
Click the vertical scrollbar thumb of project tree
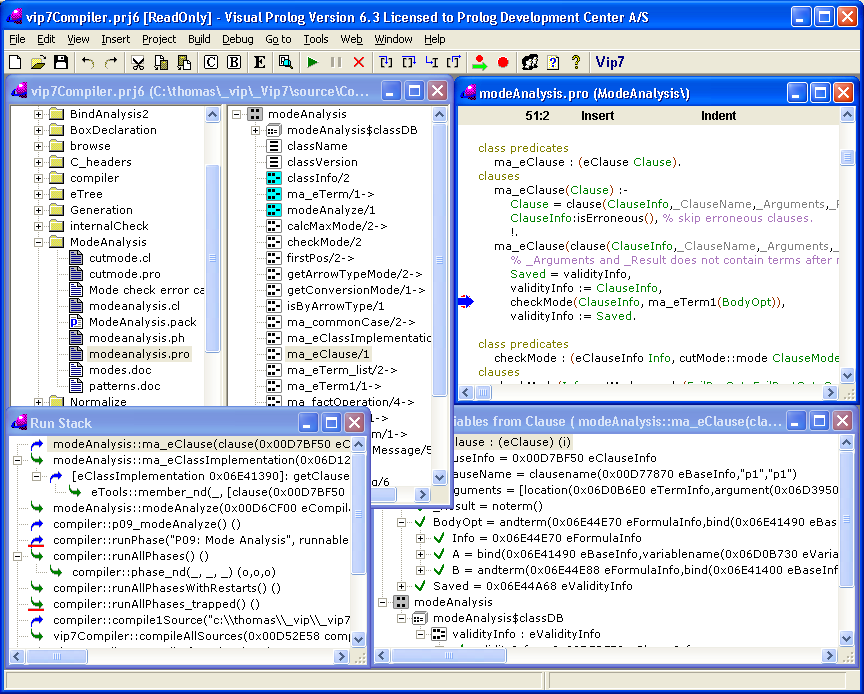(212, 258)
